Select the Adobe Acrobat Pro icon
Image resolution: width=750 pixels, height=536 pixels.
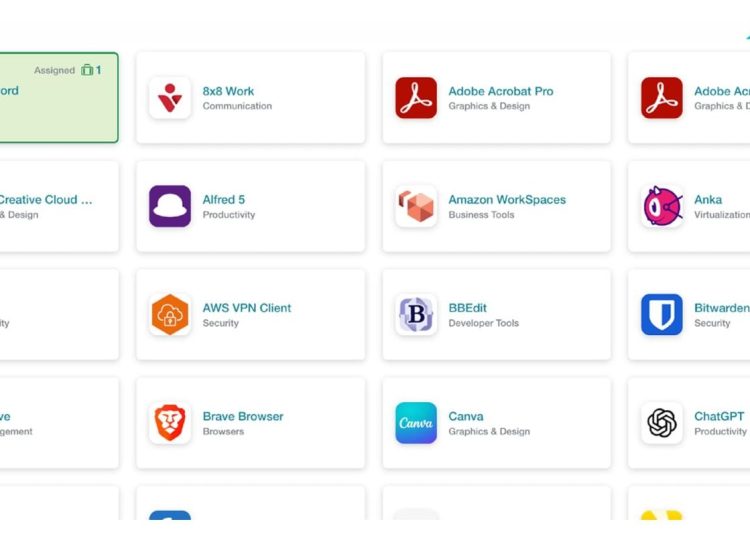point(416,98)
